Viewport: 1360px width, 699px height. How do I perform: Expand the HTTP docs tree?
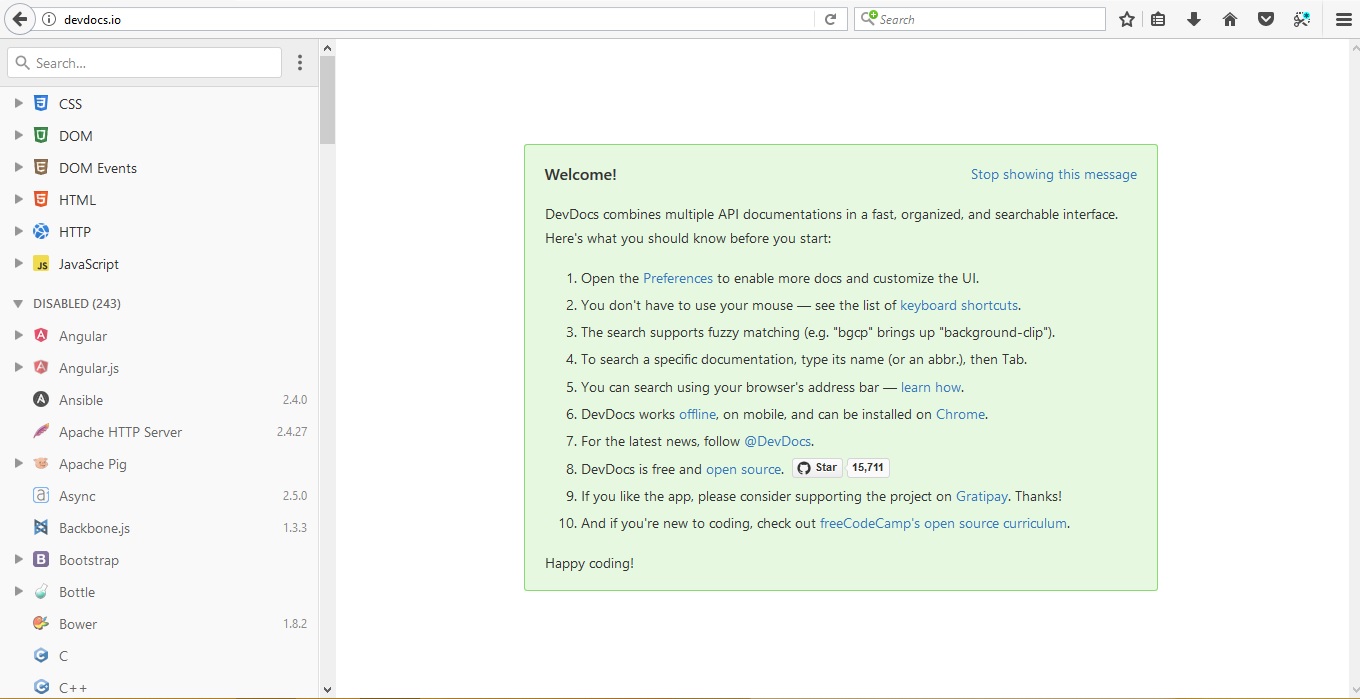[18, 231]
